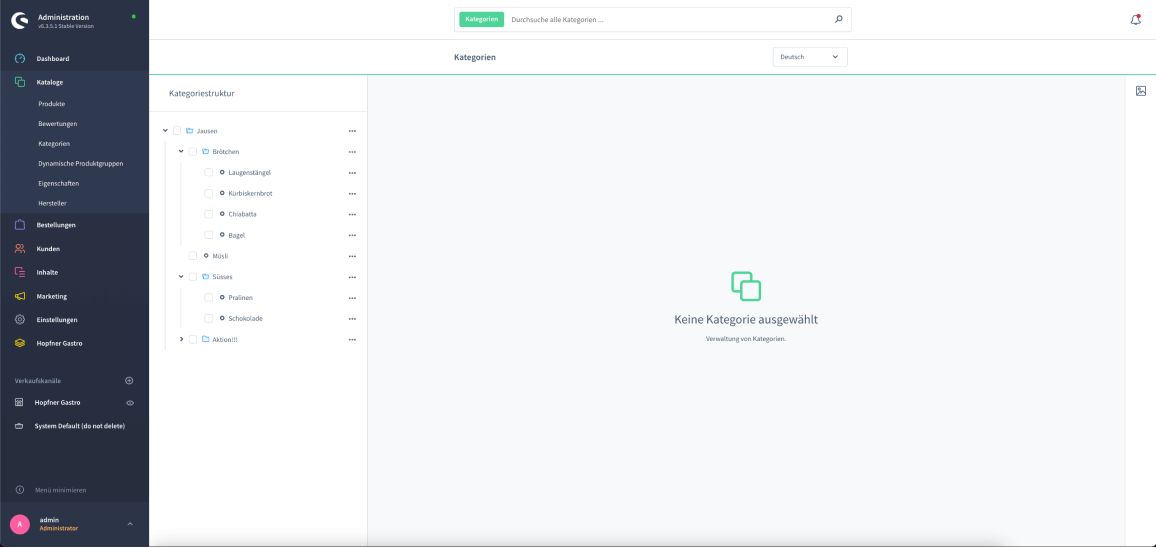Image resolution: width=1156 pixels, height=548 pixels.
Task: Open the Deutsch language dropdown
Action: (x=809, y=57)
